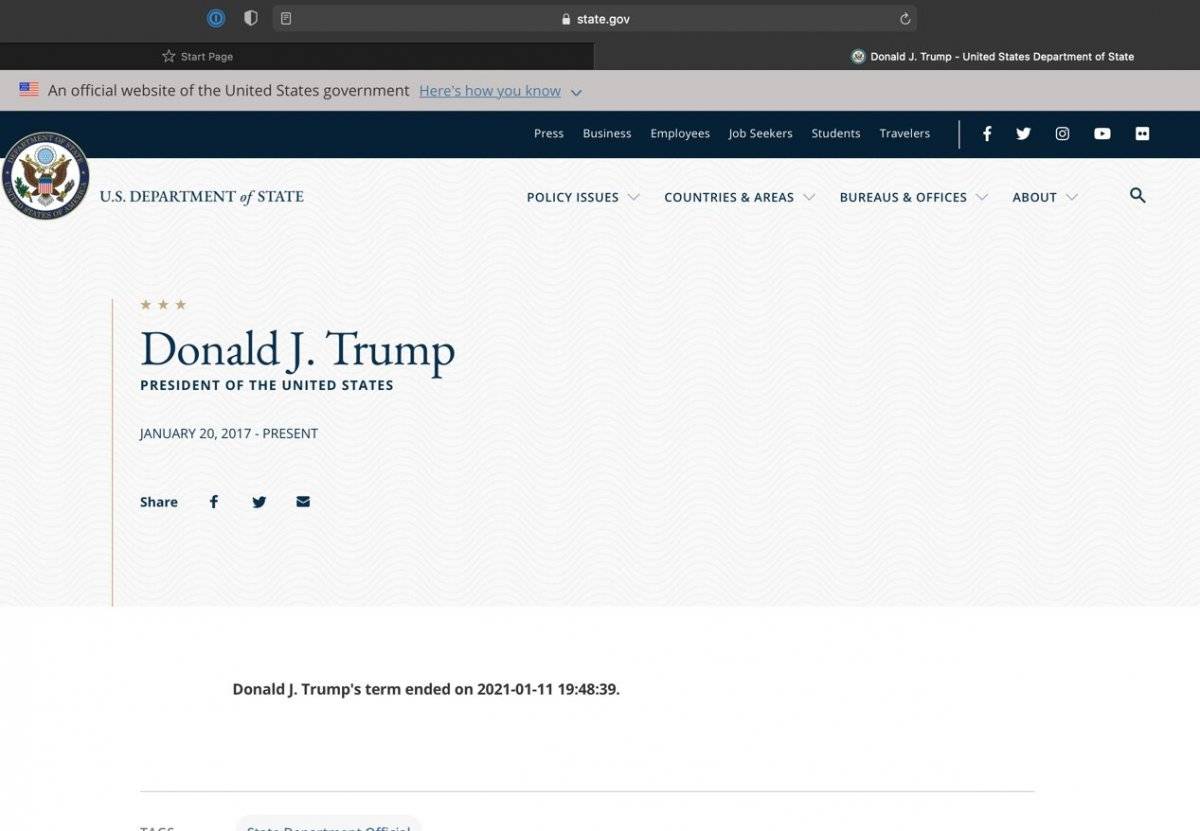Open the Facebook icon in the header

click(987, 133)
